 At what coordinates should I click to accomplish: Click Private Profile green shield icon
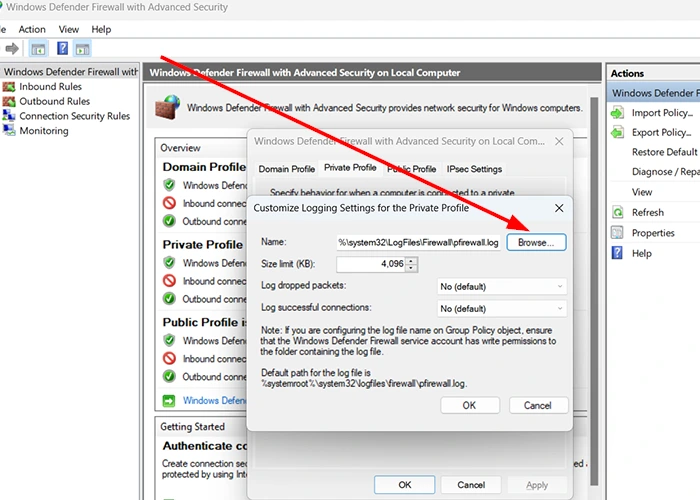pos(169,262)
